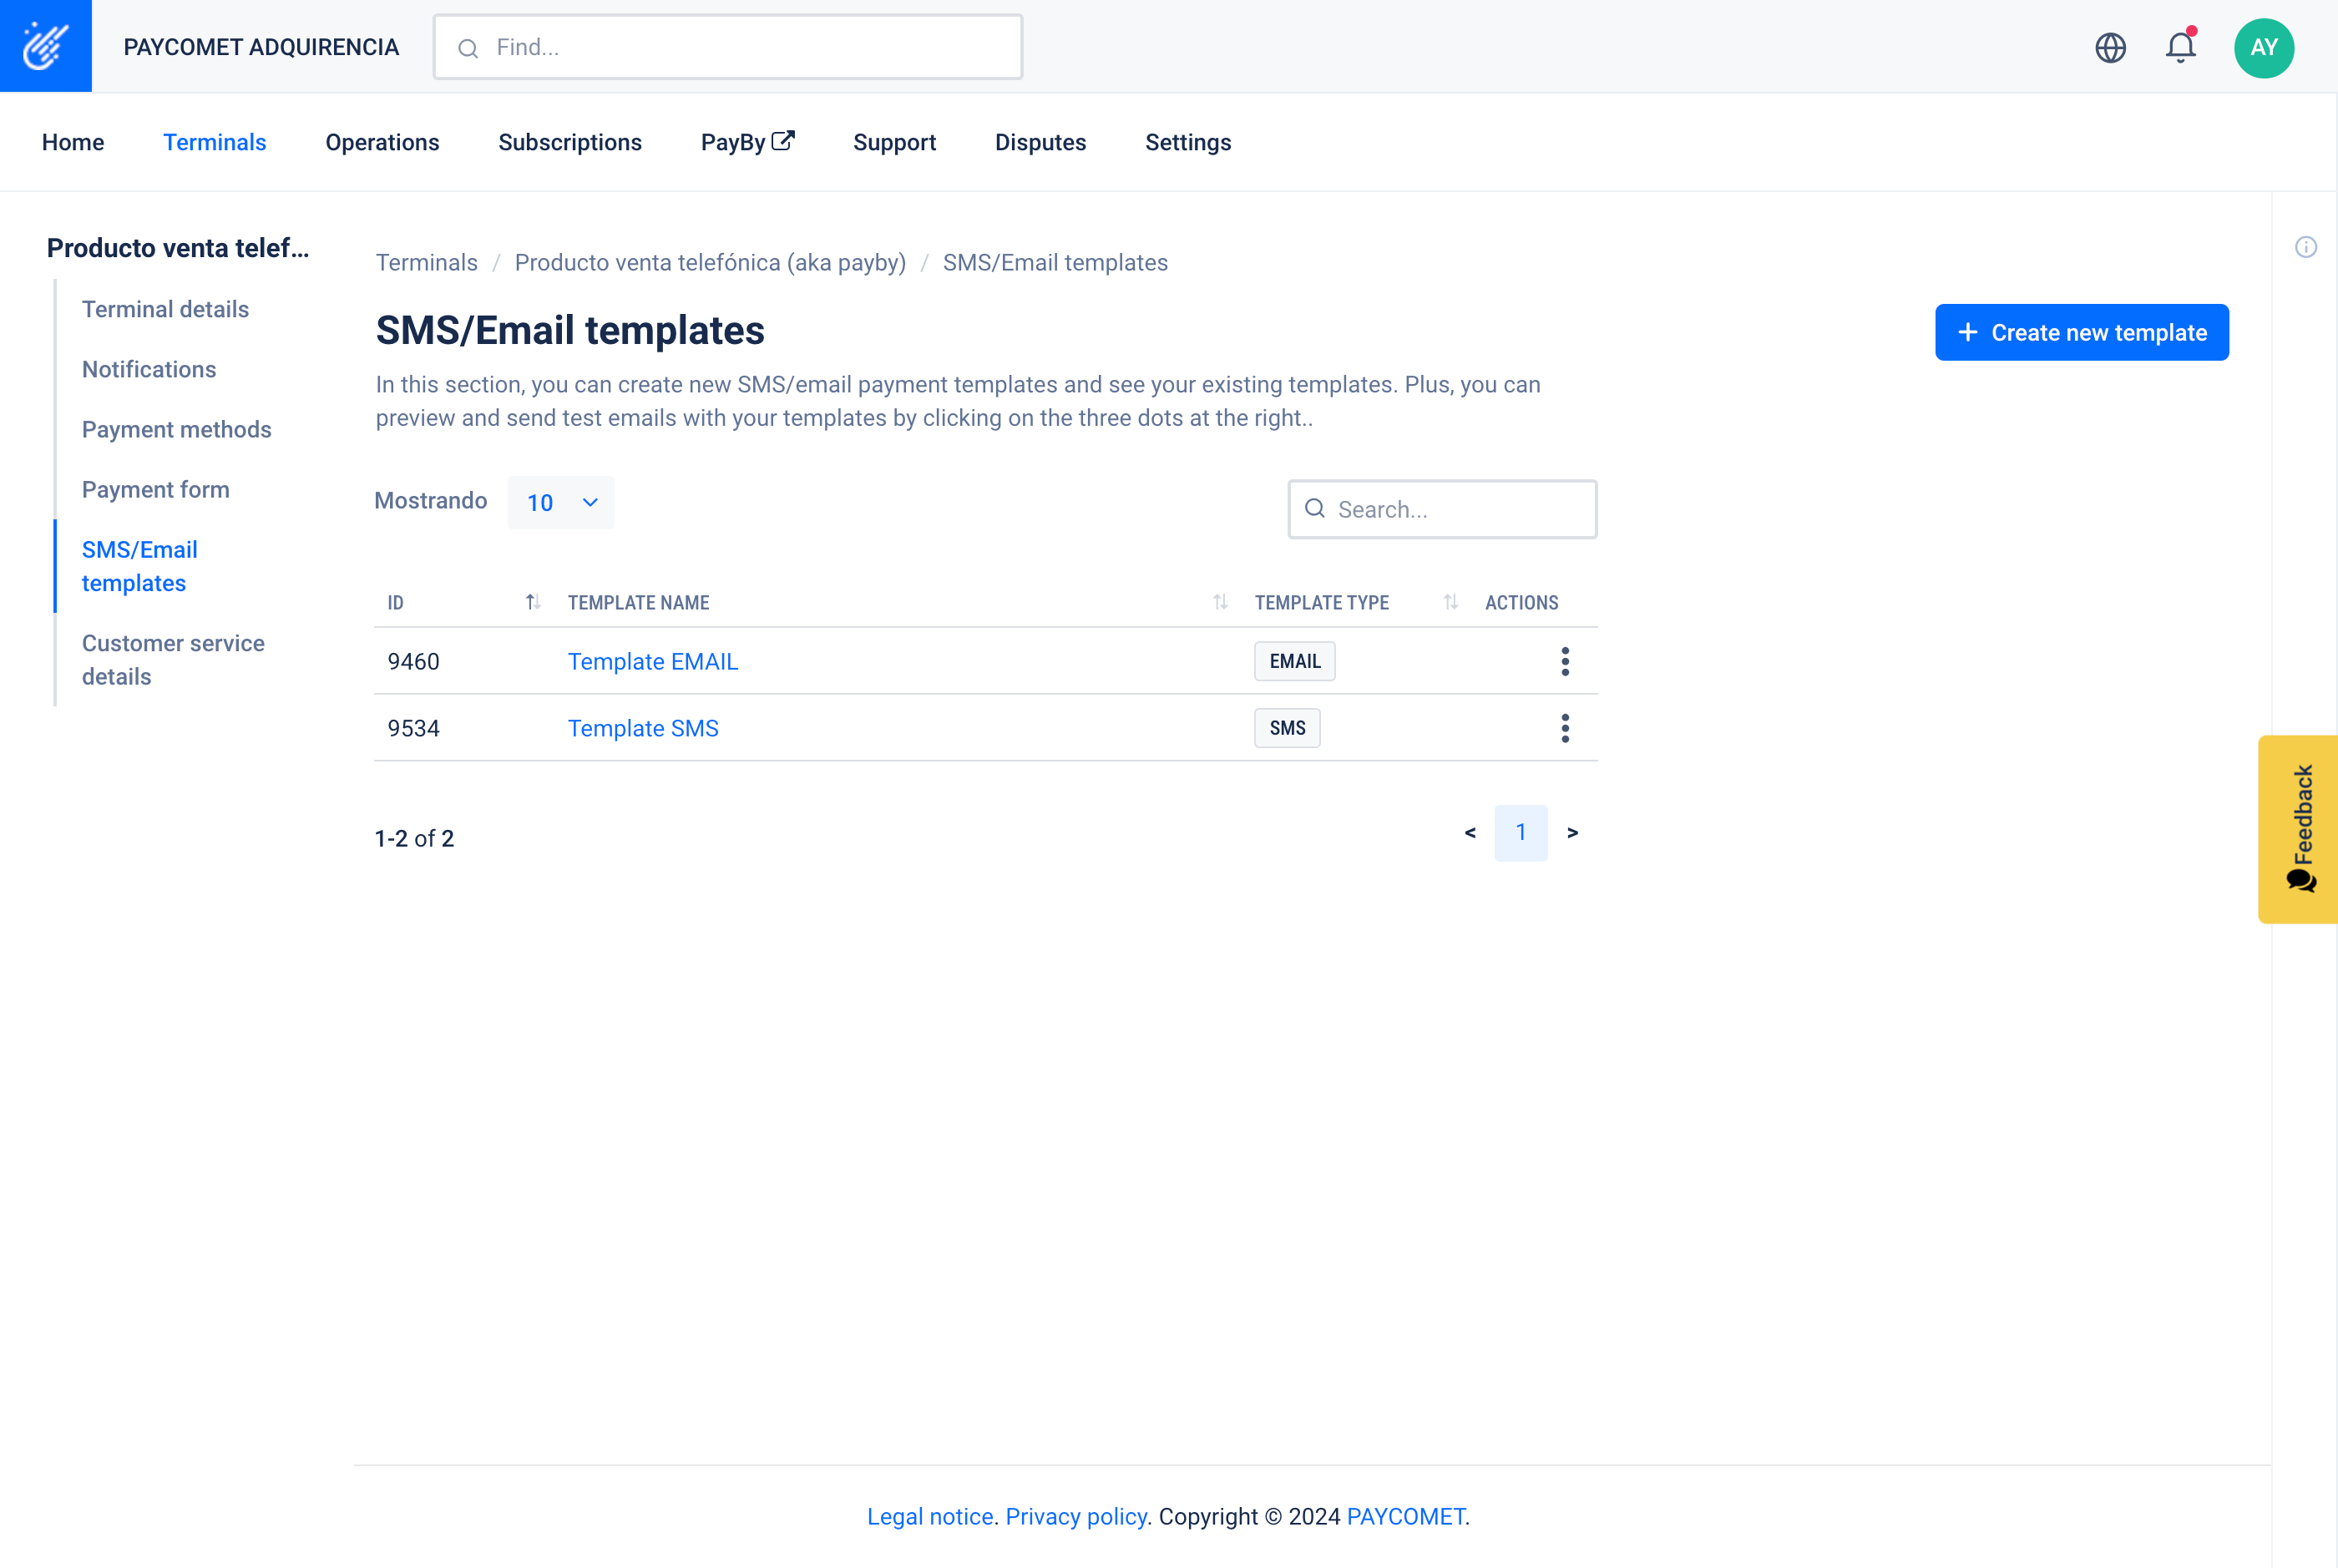
Task: Open Customer service details in sidebar
Action: (x=173, y=660)
